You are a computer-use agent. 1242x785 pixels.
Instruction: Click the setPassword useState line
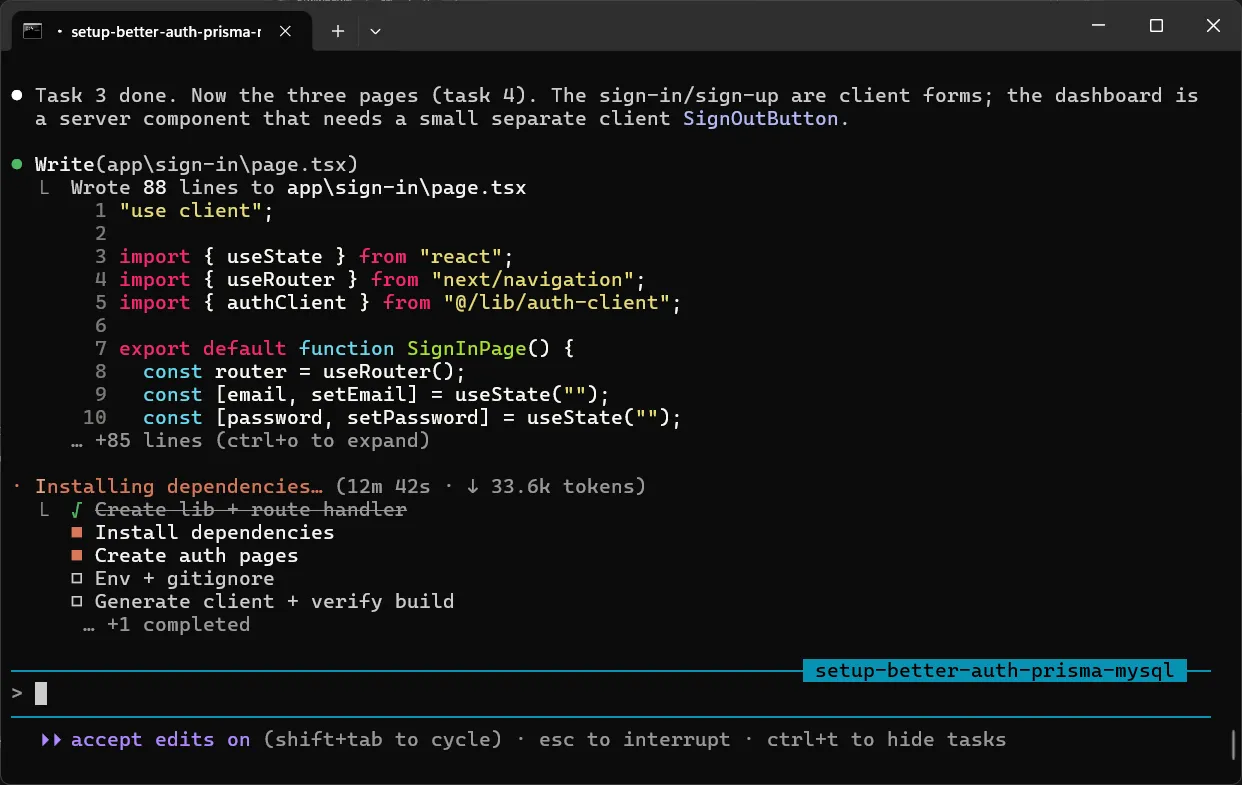click(x=412, y=417)
